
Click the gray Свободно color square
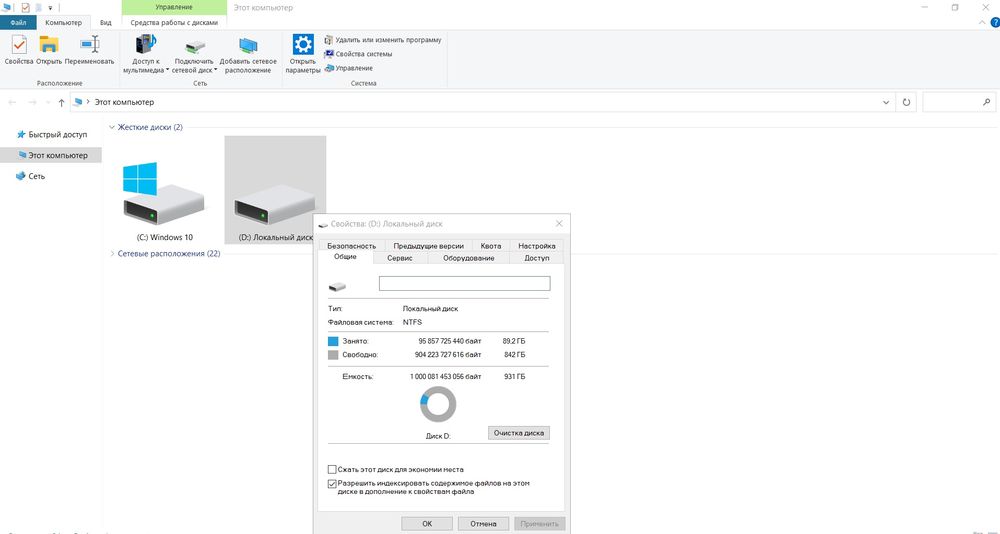333,355
